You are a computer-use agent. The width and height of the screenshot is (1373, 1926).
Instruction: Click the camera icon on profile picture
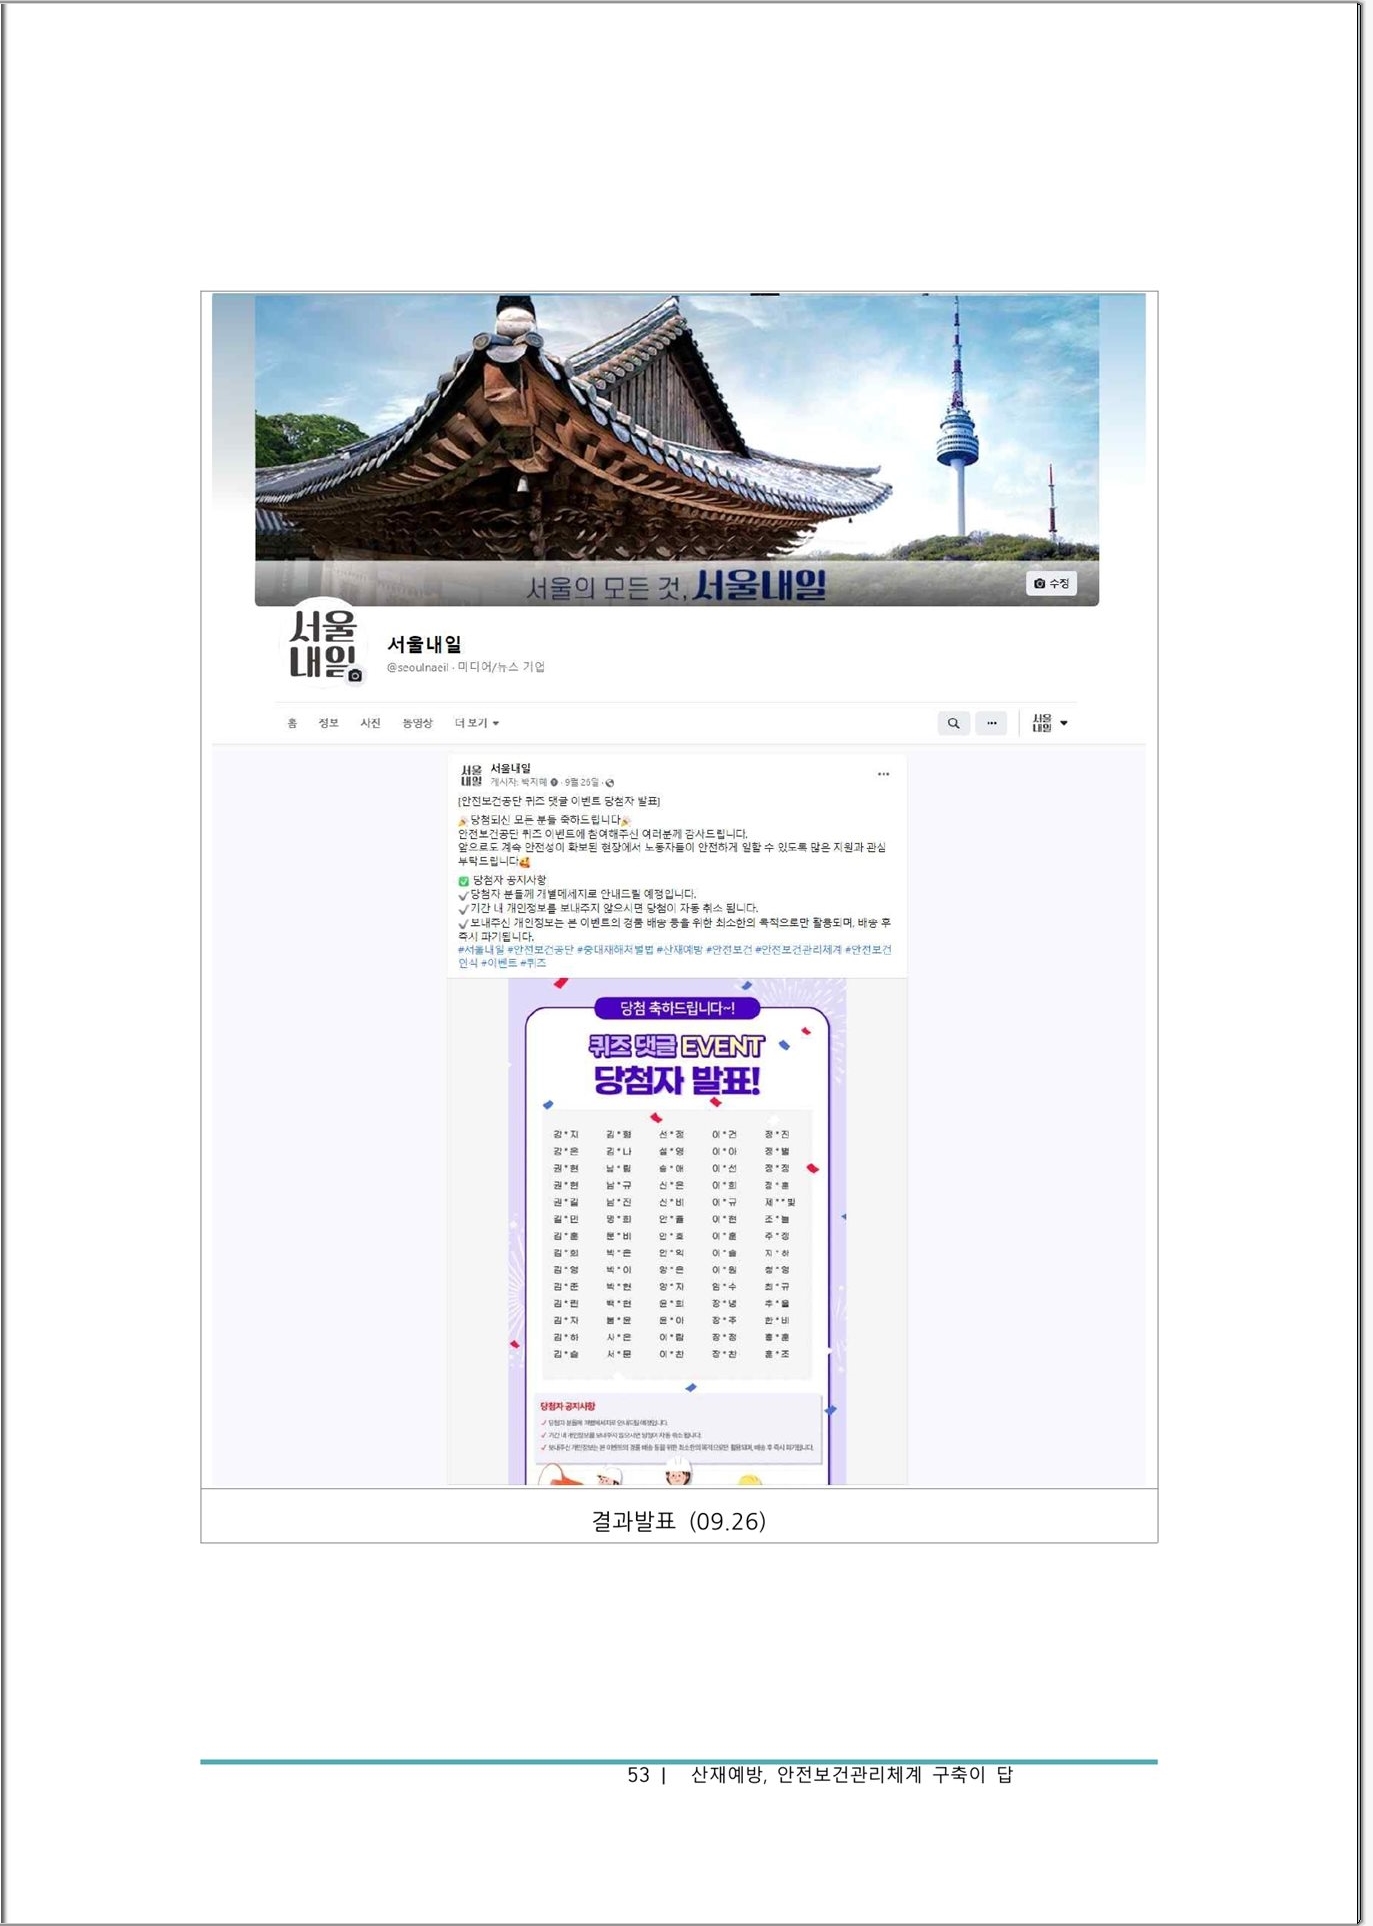tap(355, 675)
